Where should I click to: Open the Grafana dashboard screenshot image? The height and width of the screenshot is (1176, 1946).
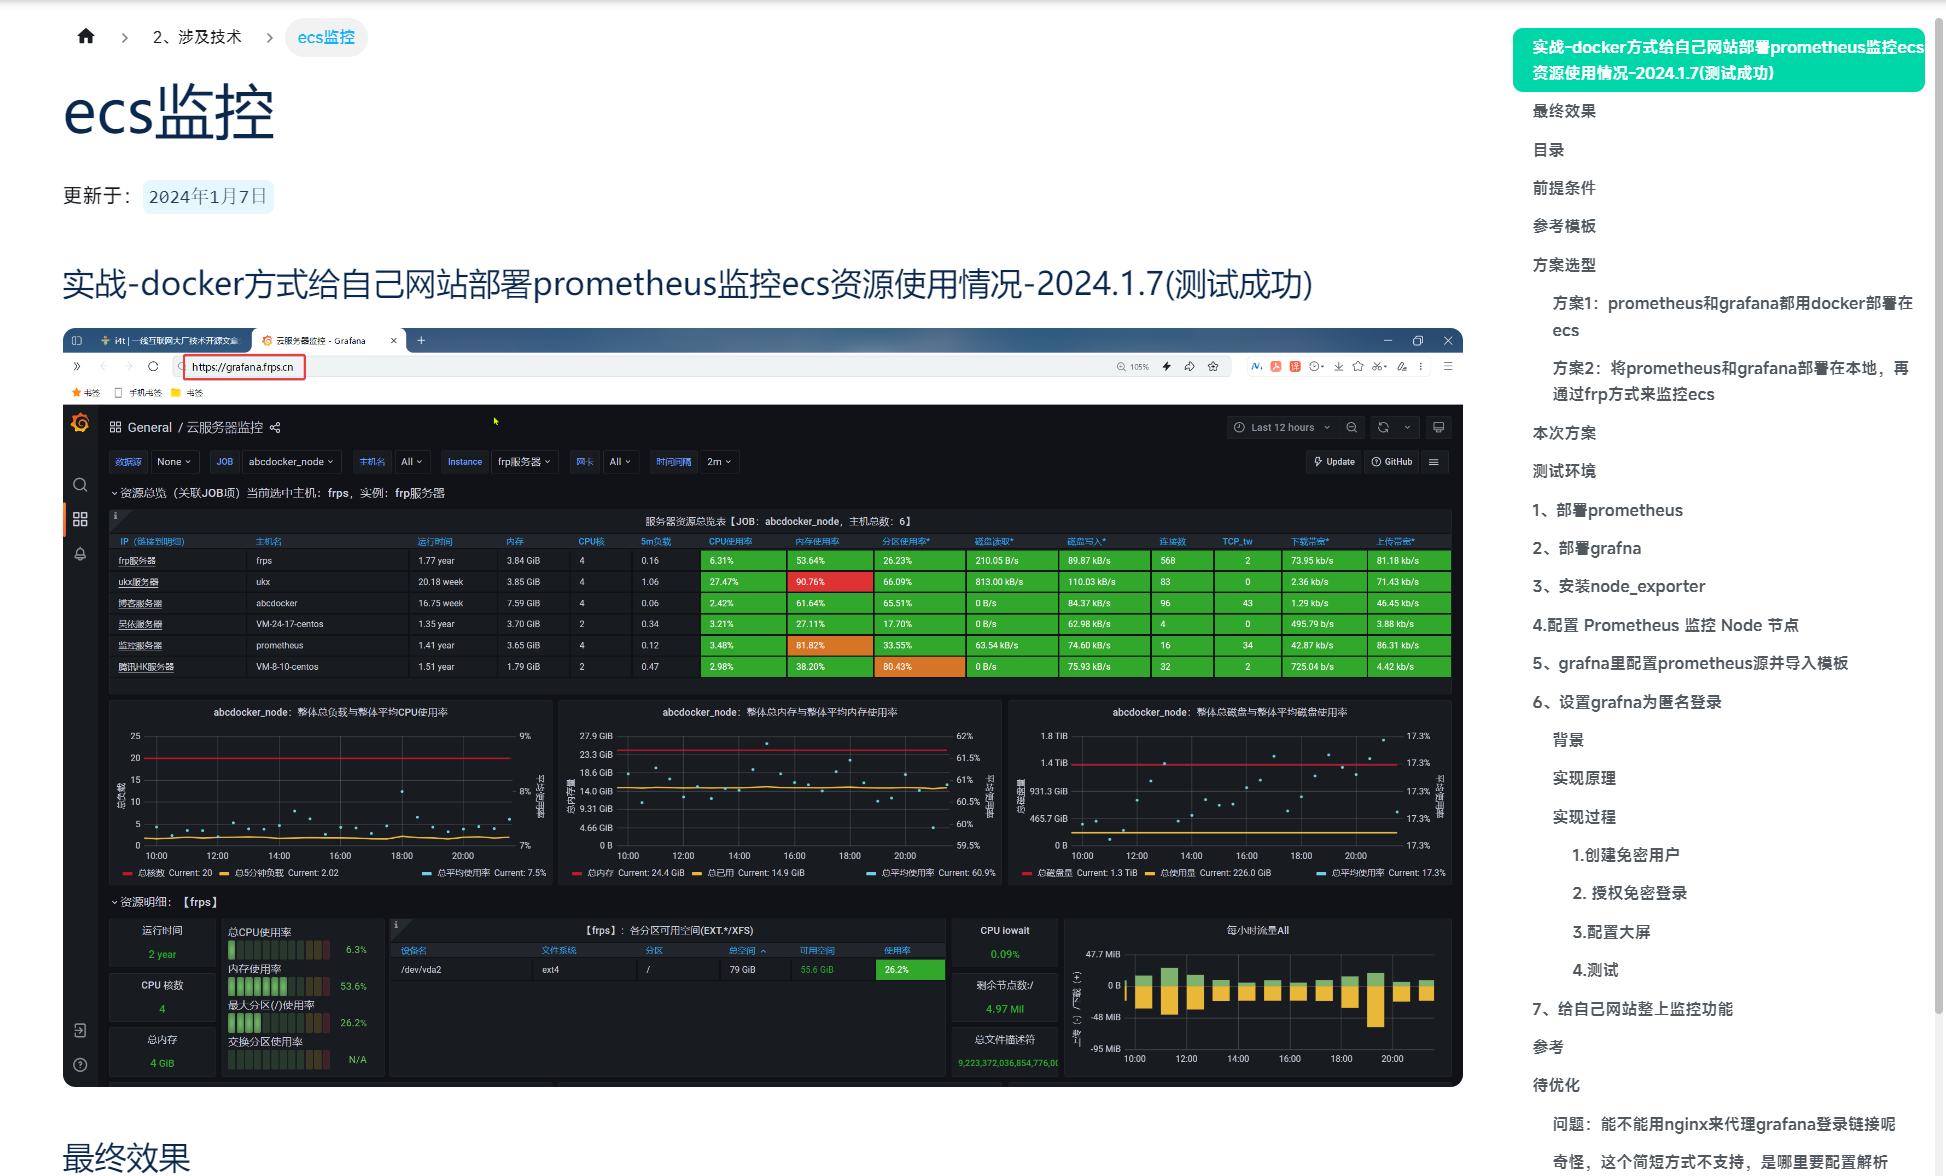click(763, 707)
